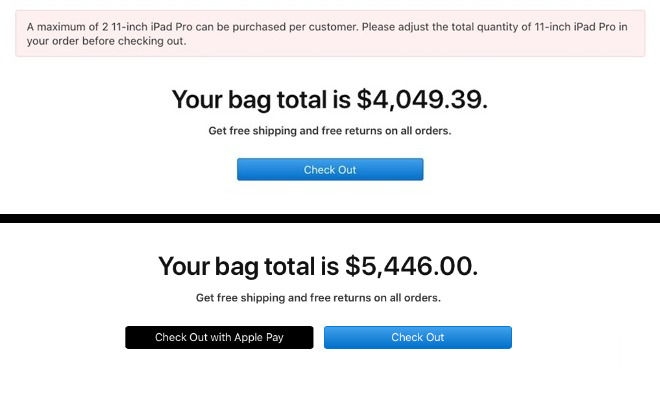Click the black divider bar between the bags
The height and width of the screenshot is (393, 660).
pyautogui.click(x=330, y=218)
